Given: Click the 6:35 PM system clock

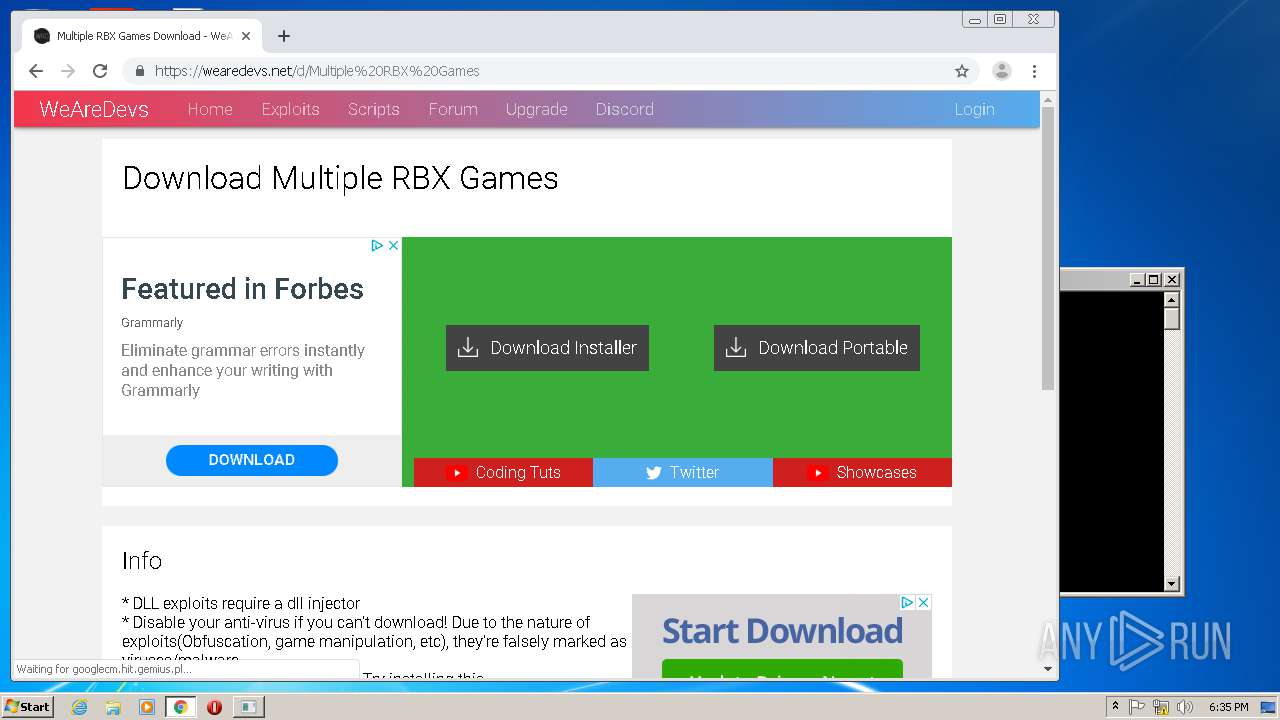Looking at the screenshot, I should click(1228, 707).
